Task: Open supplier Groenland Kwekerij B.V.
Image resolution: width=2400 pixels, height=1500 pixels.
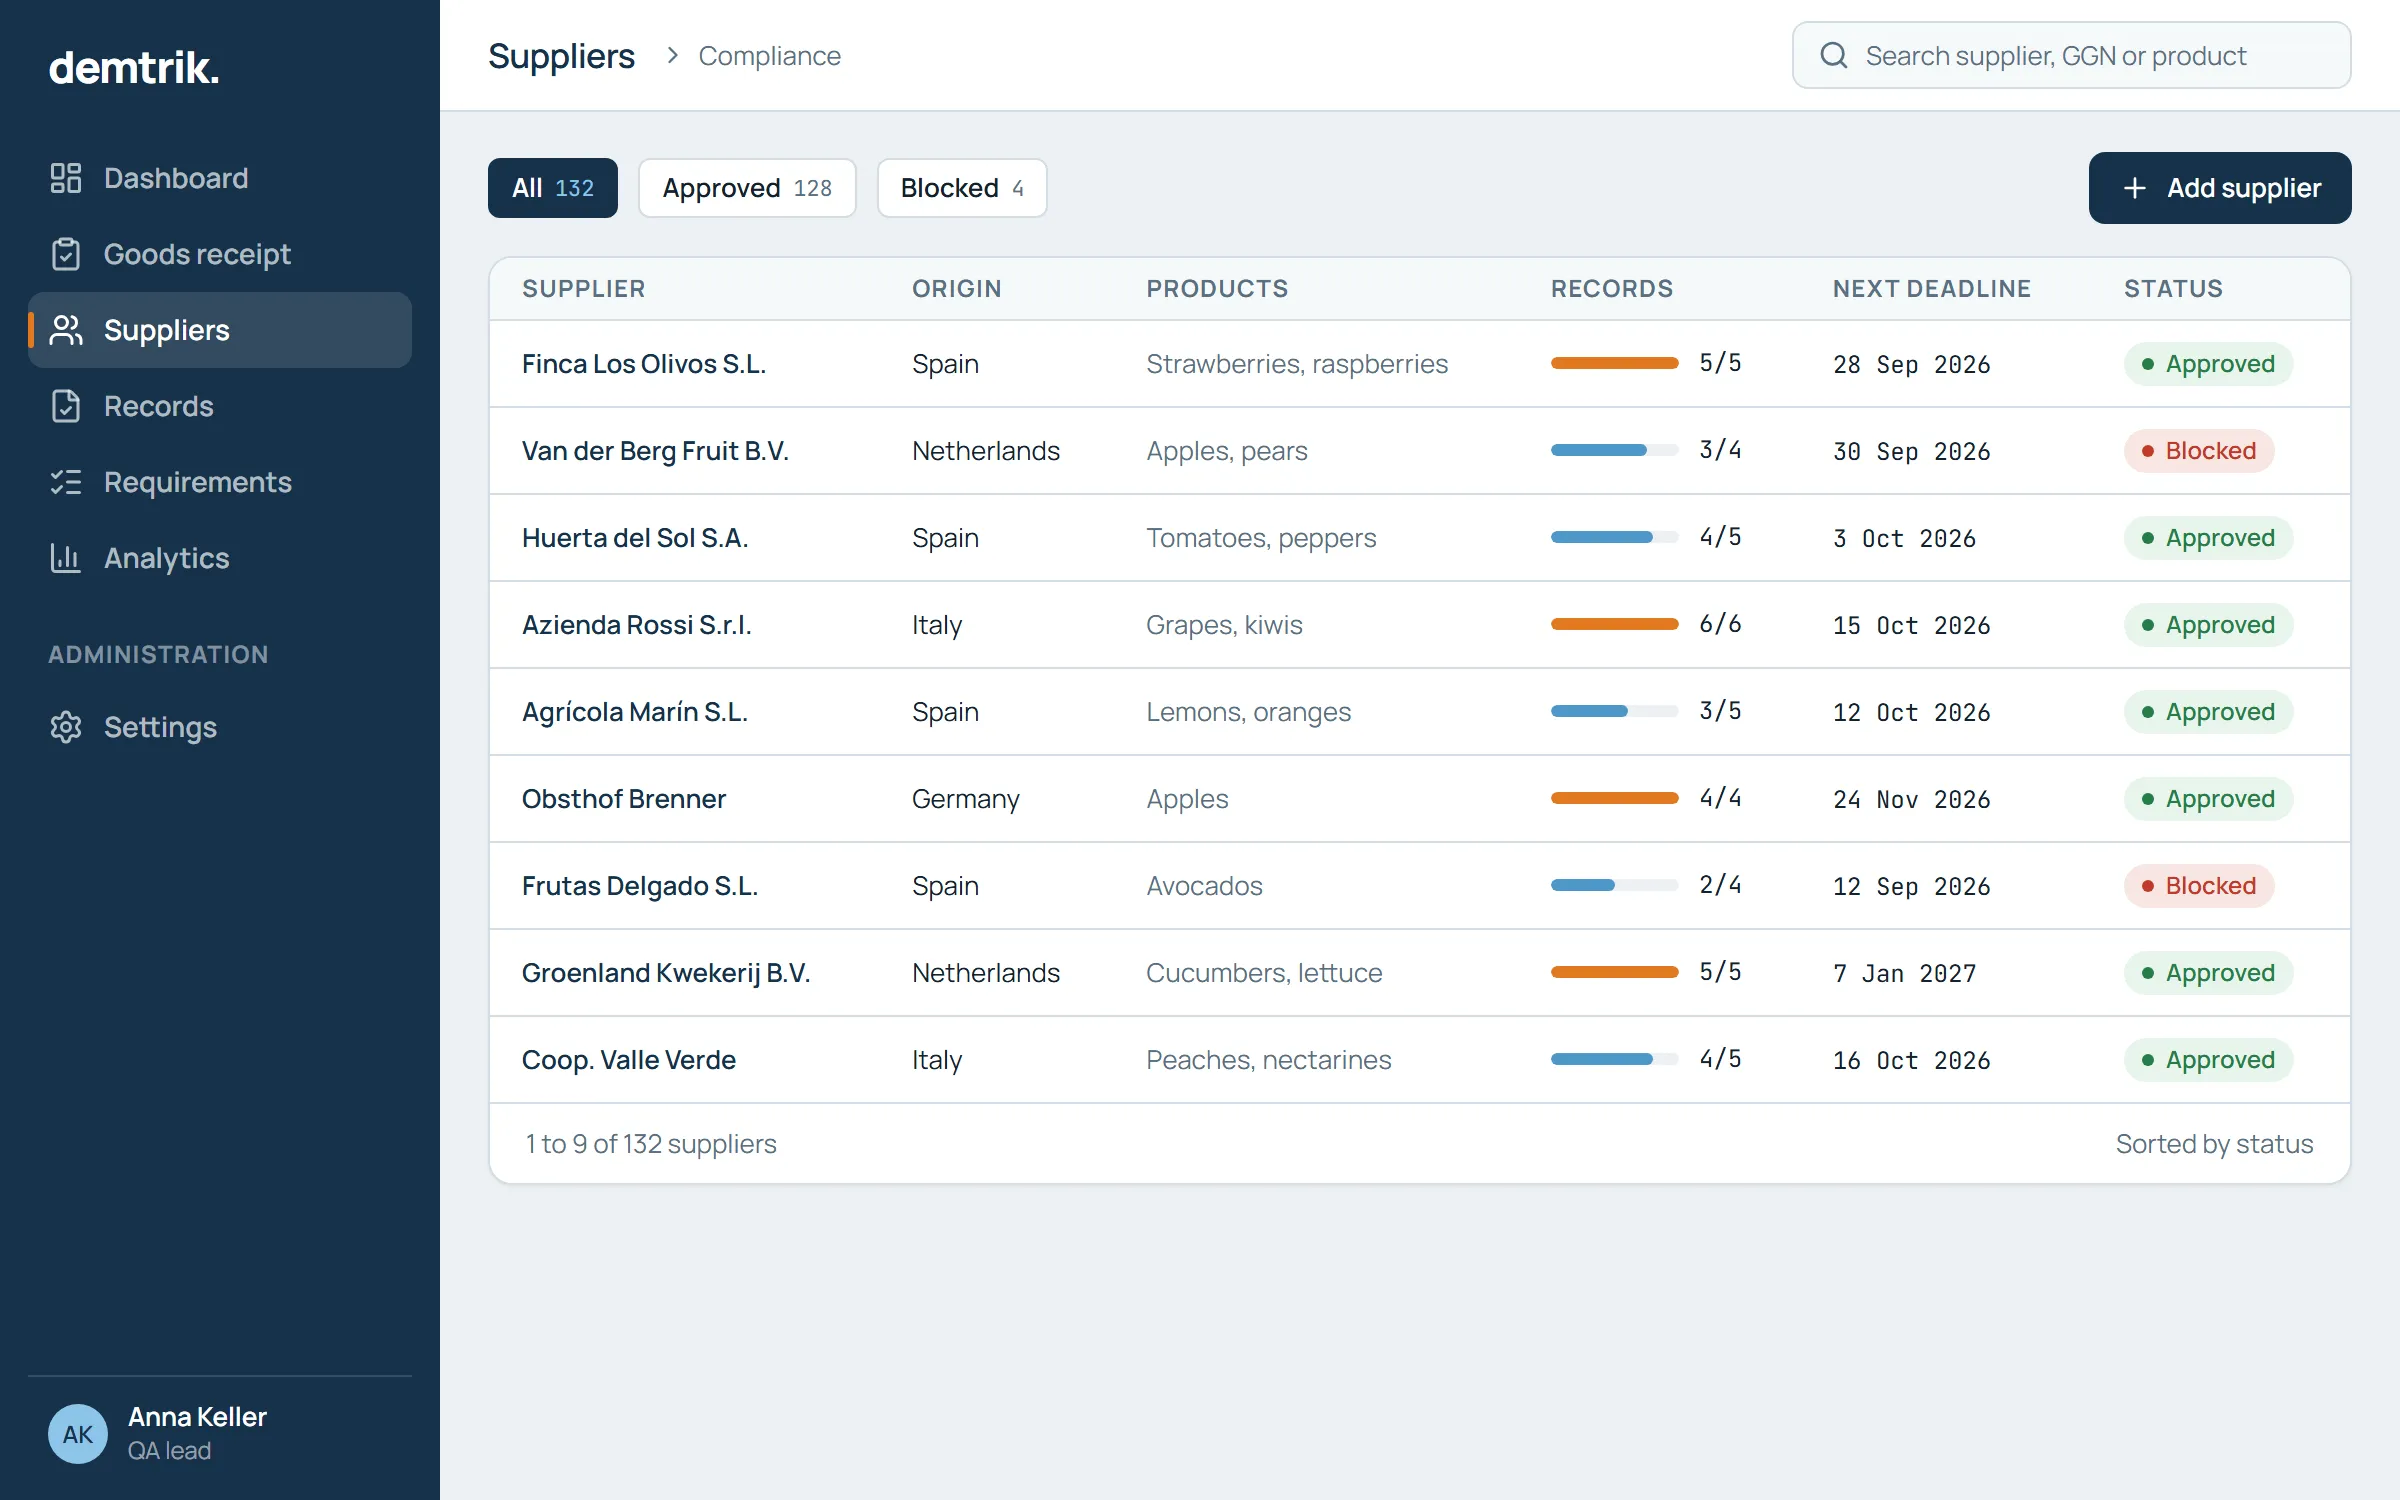Action: click(x=666, y=973)
